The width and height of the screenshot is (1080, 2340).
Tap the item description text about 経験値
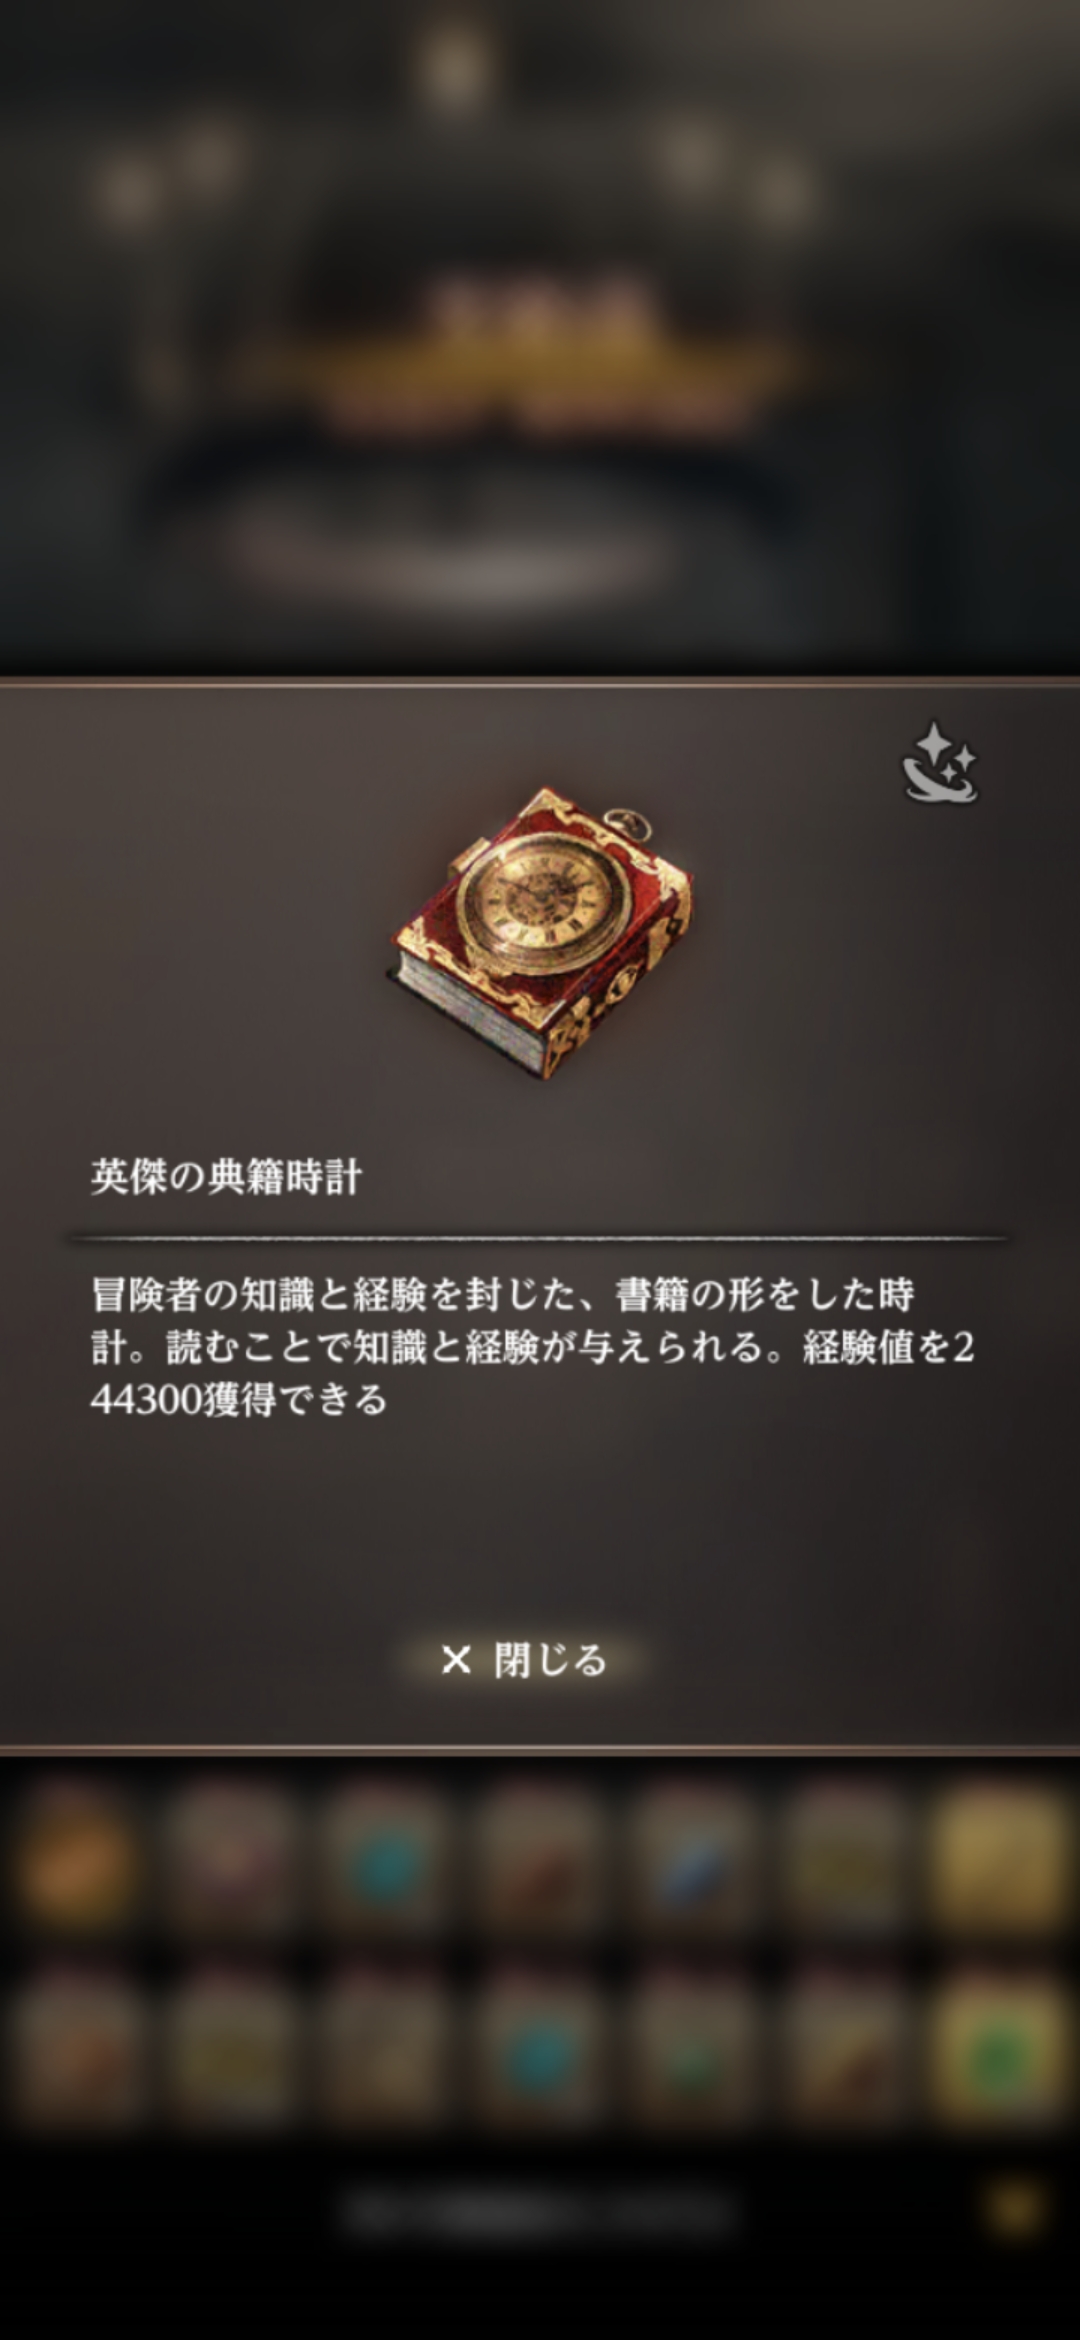click(x=532, y=1347)
